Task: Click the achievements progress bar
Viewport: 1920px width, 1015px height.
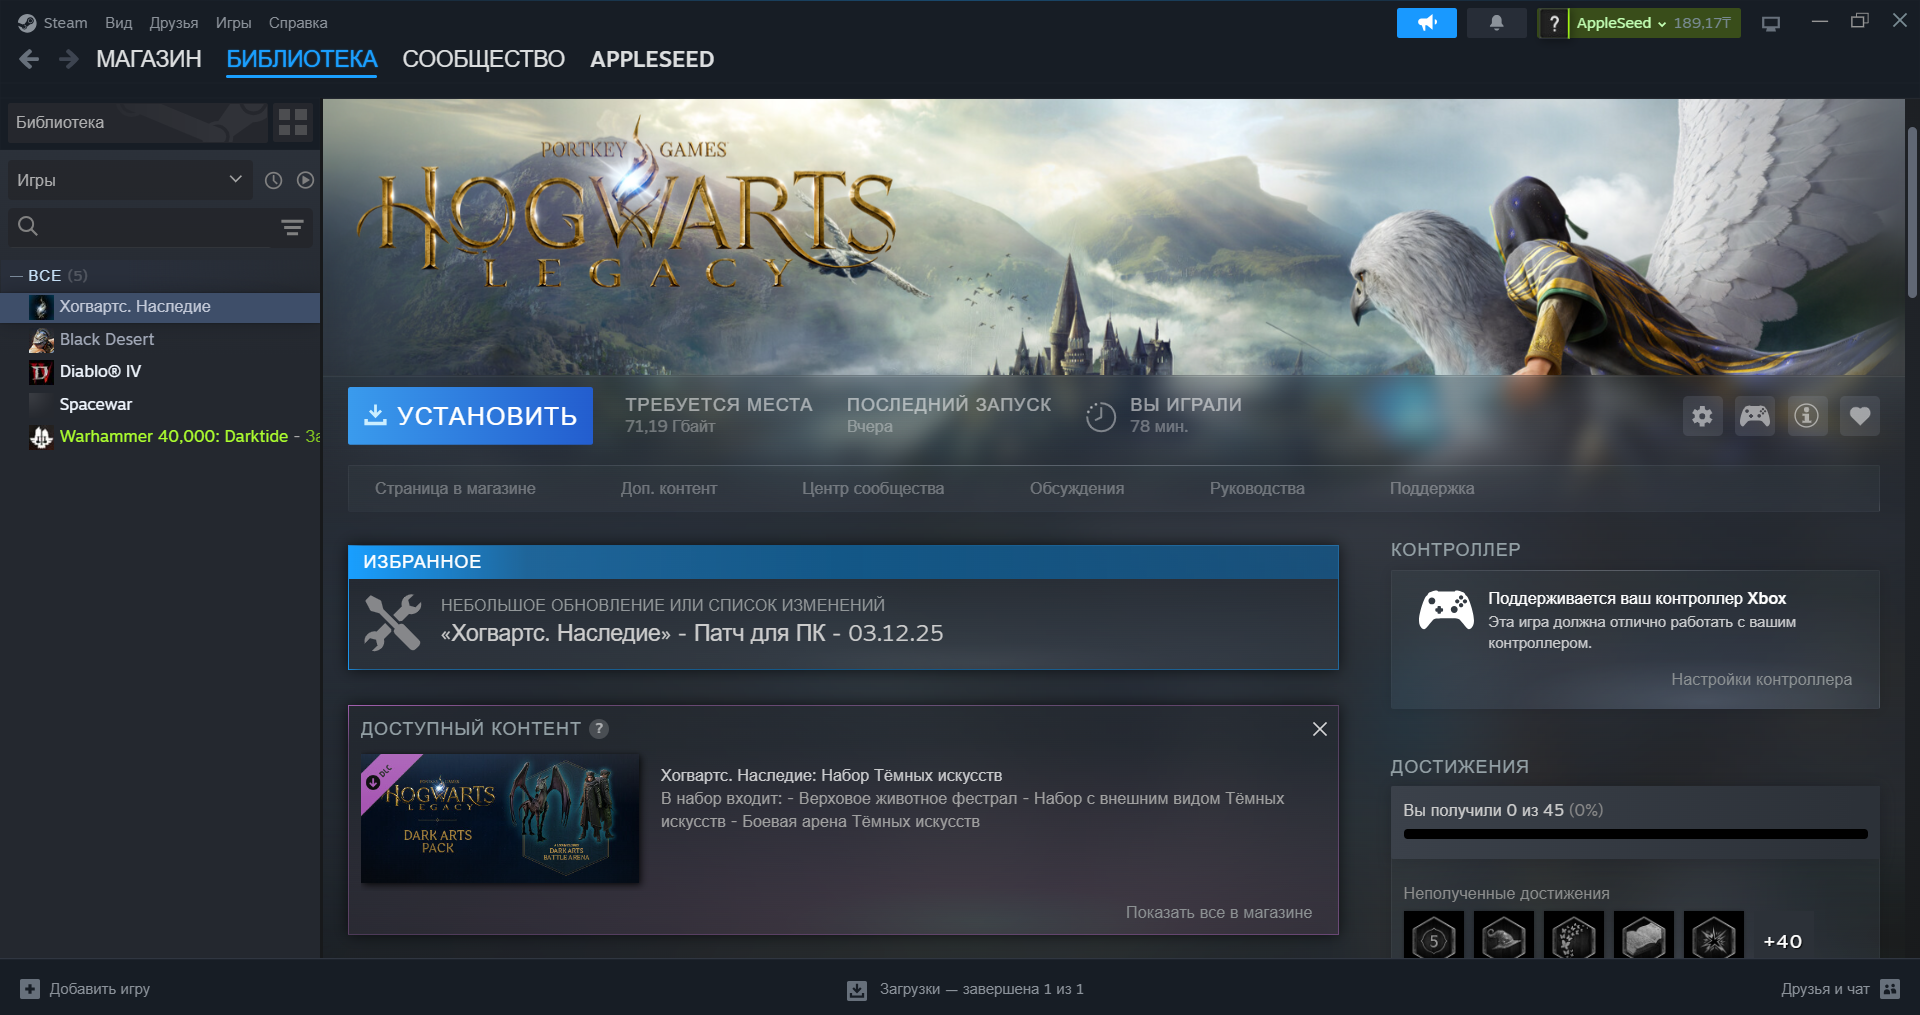Action: point(1635,834)
